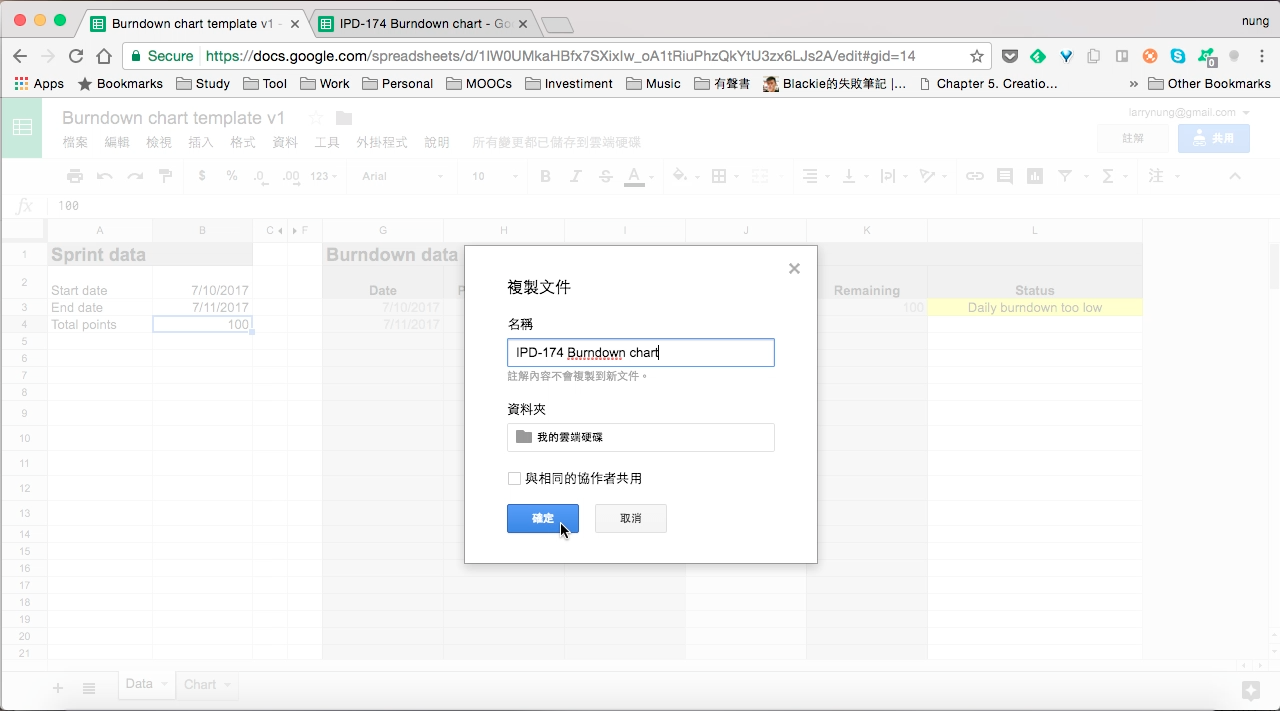Click the insert chart icon
This screenshot has width=1280, height=711.
[x=1034, y=176]
